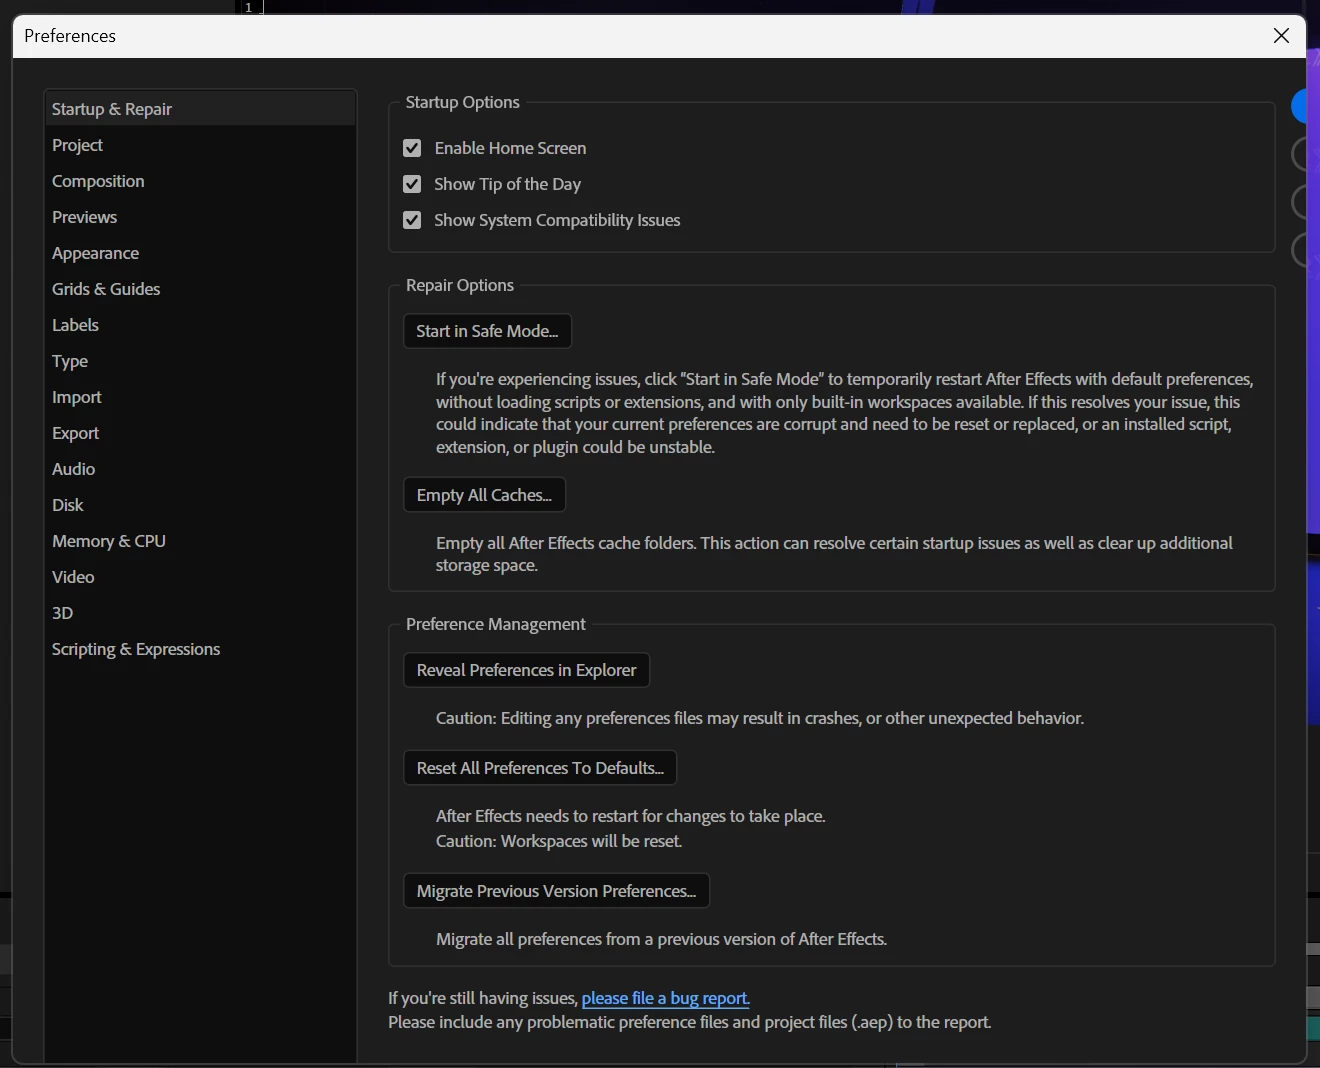Open the please file a bug report link
Screen dimensions: 1320x1068
point(665,998)
